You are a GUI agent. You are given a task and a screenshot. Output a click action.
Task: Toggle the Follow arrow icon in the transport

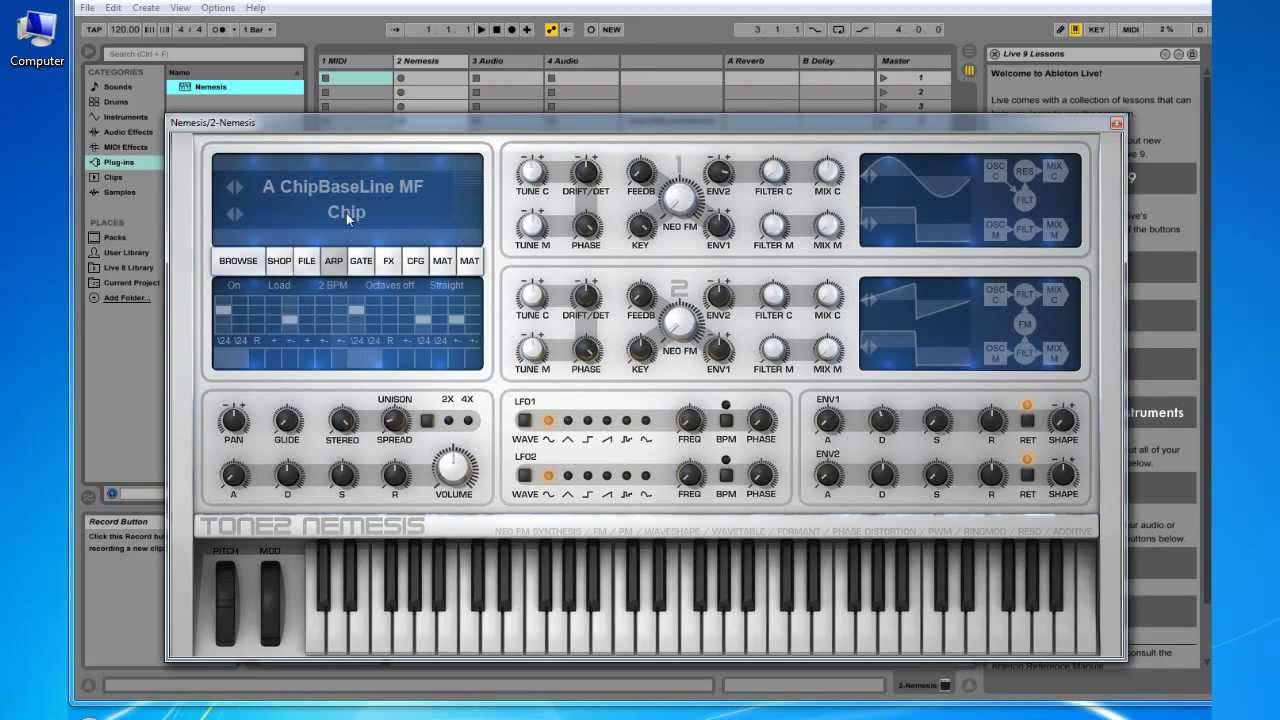[x=395, y=29]
